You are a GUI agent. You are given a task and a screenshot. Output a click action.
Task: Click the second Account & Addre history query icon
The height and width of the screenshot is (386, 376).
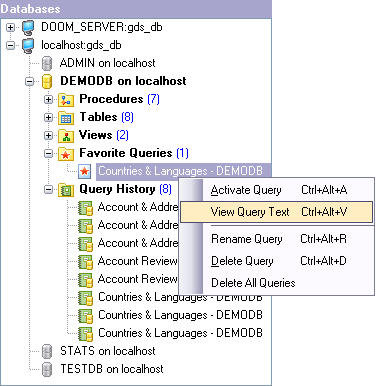tap(85, 226)
